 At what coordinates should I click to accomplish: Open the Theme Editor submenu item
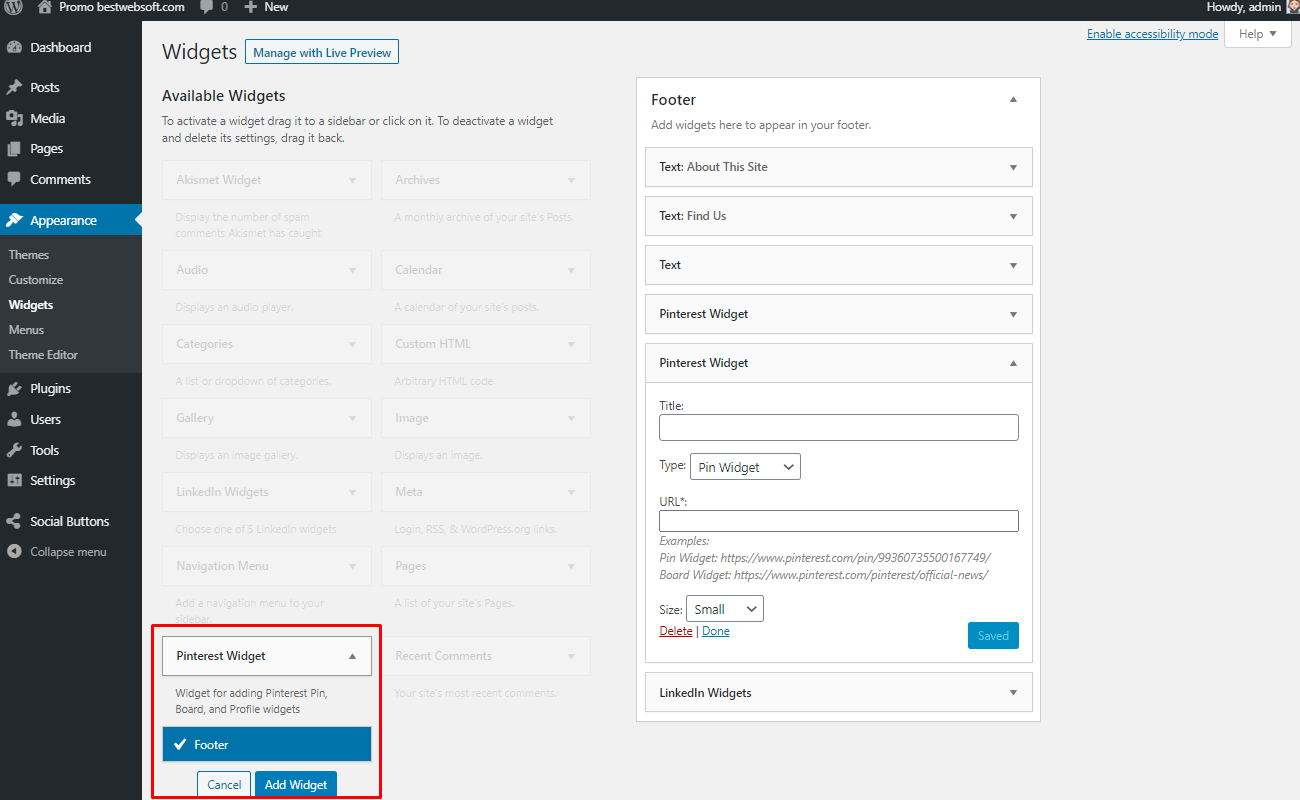43,355
